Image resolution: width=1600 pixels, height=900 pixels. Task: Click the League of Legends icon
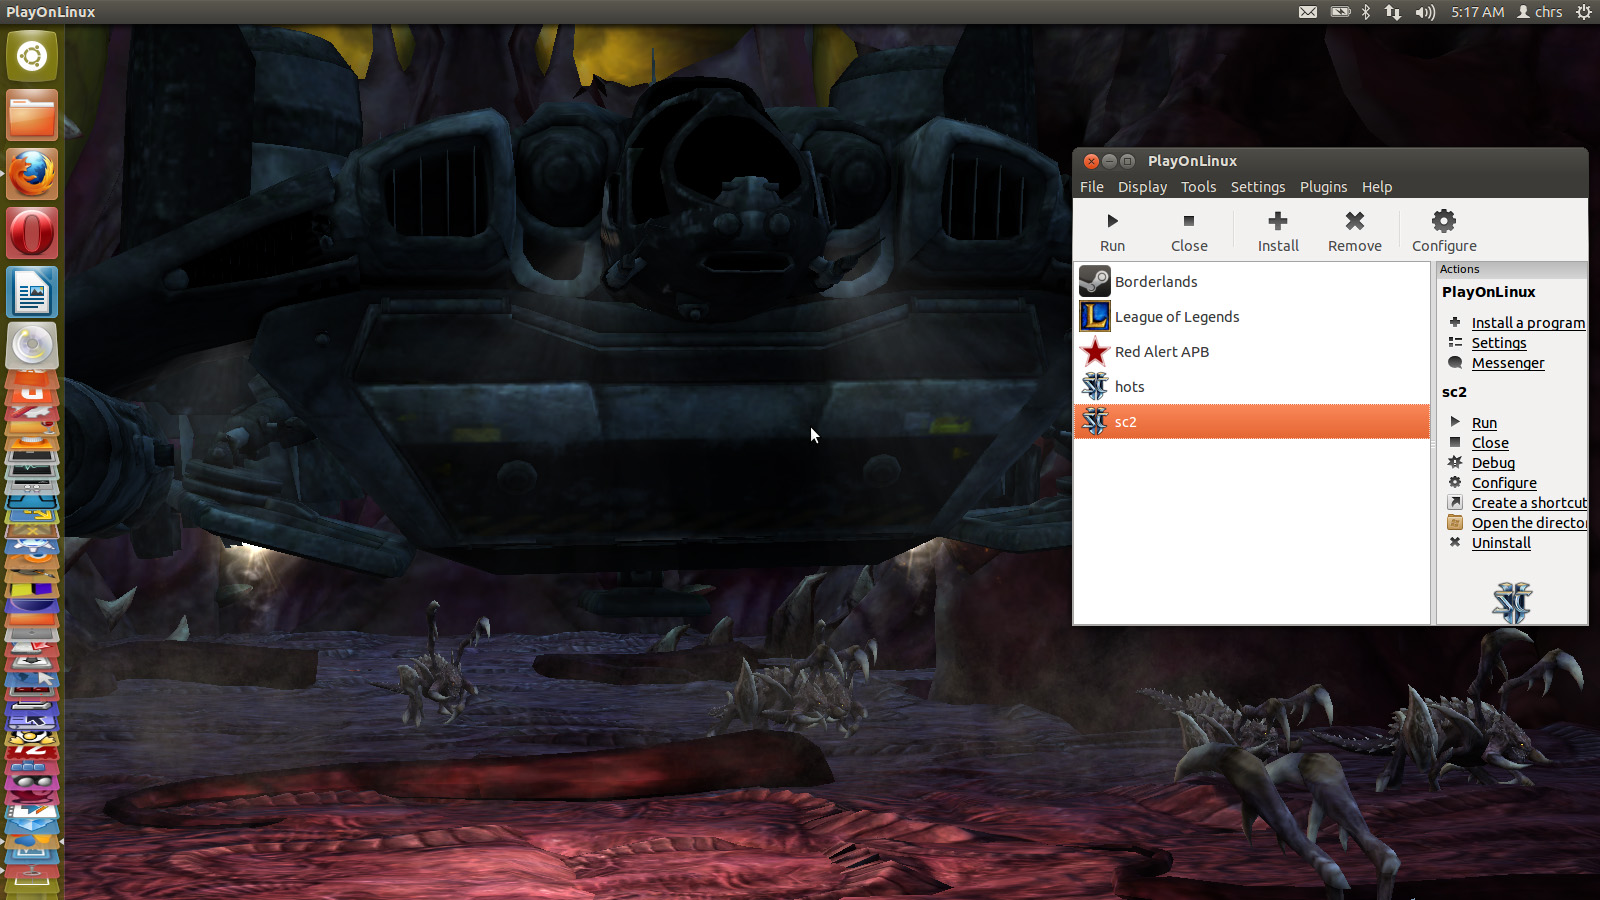pyautogui.click(x=1095, y=316)
